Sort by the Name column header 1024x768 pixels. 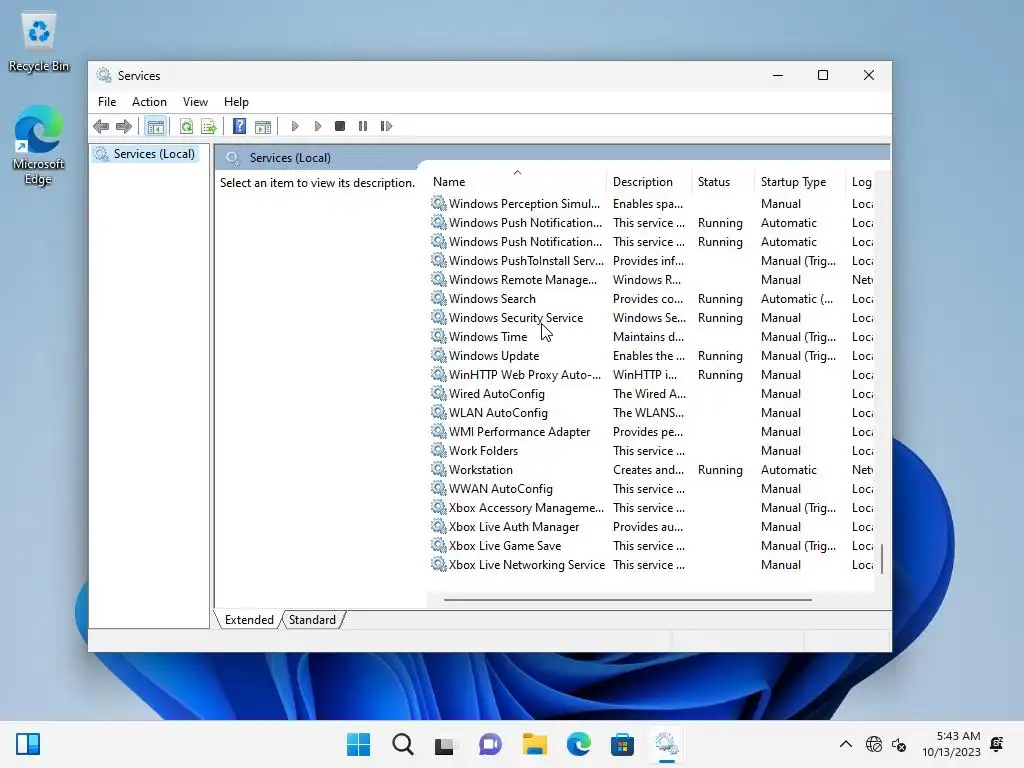click(x=517, y=182)
